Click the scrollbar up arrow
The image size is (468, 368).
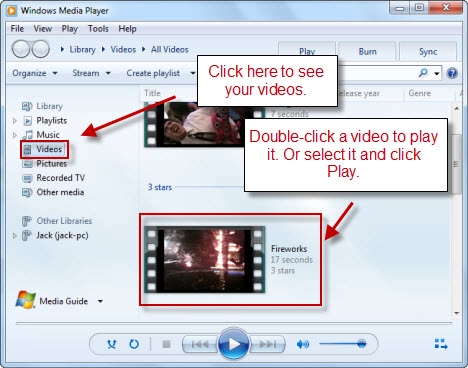[457, 108]
